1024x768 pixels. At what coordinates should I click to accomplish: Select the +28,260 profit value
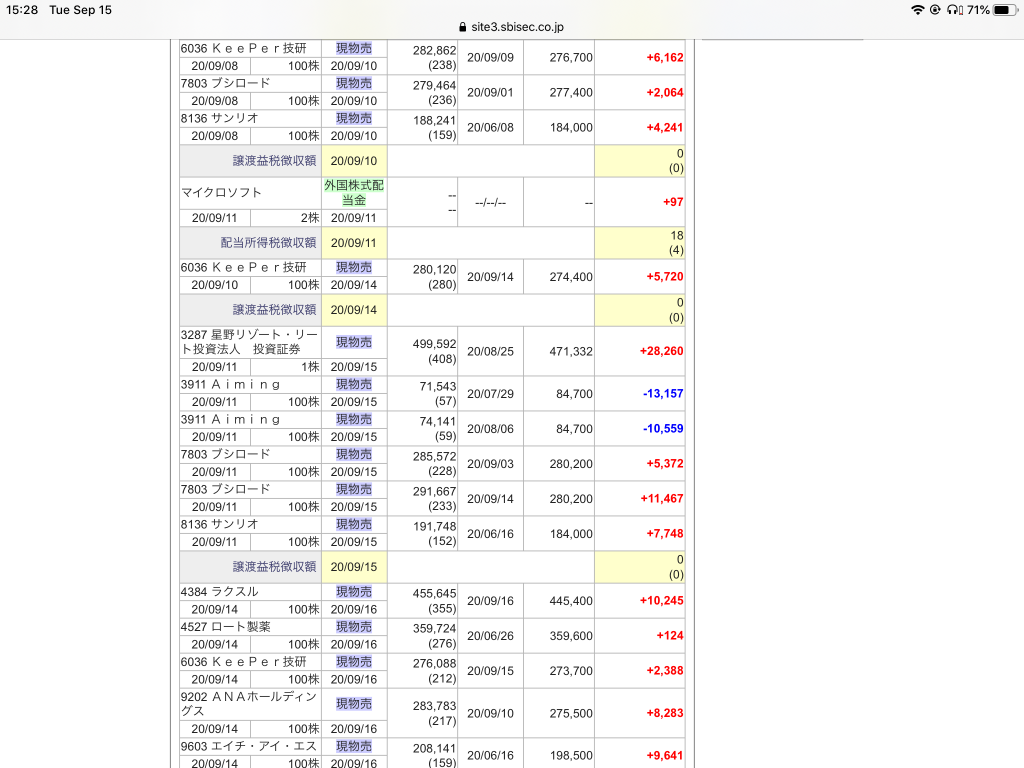[x=662, y=351]
